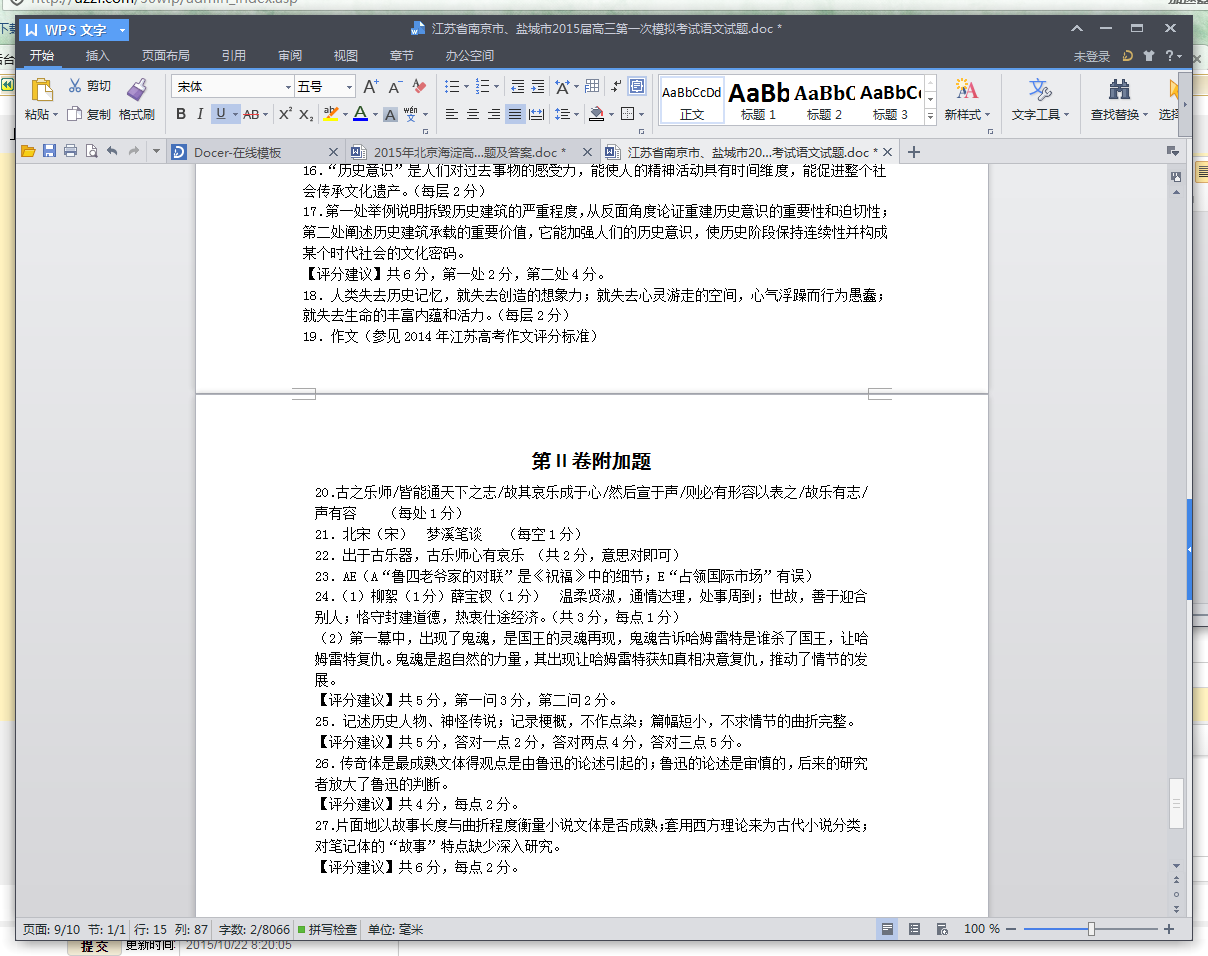Image resolution: width=1208 pixels, height=956 pixels.
Task: Apply the 标题 1 heading style
Action: [x=759, y=100]
